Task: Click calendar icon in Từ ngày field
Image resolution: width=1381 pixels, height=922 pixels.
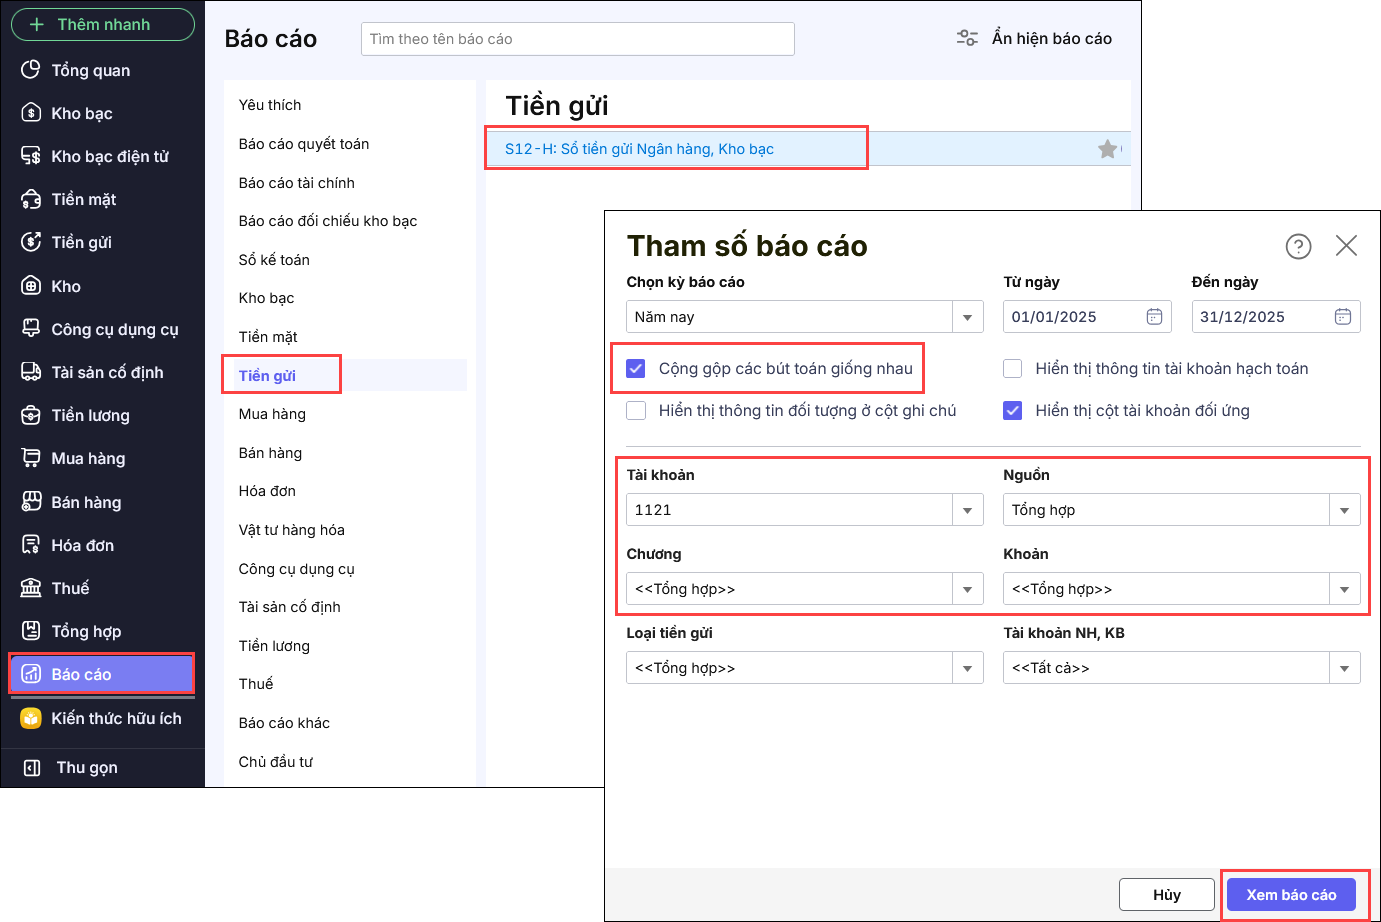Action: [x=1154, y=317]
